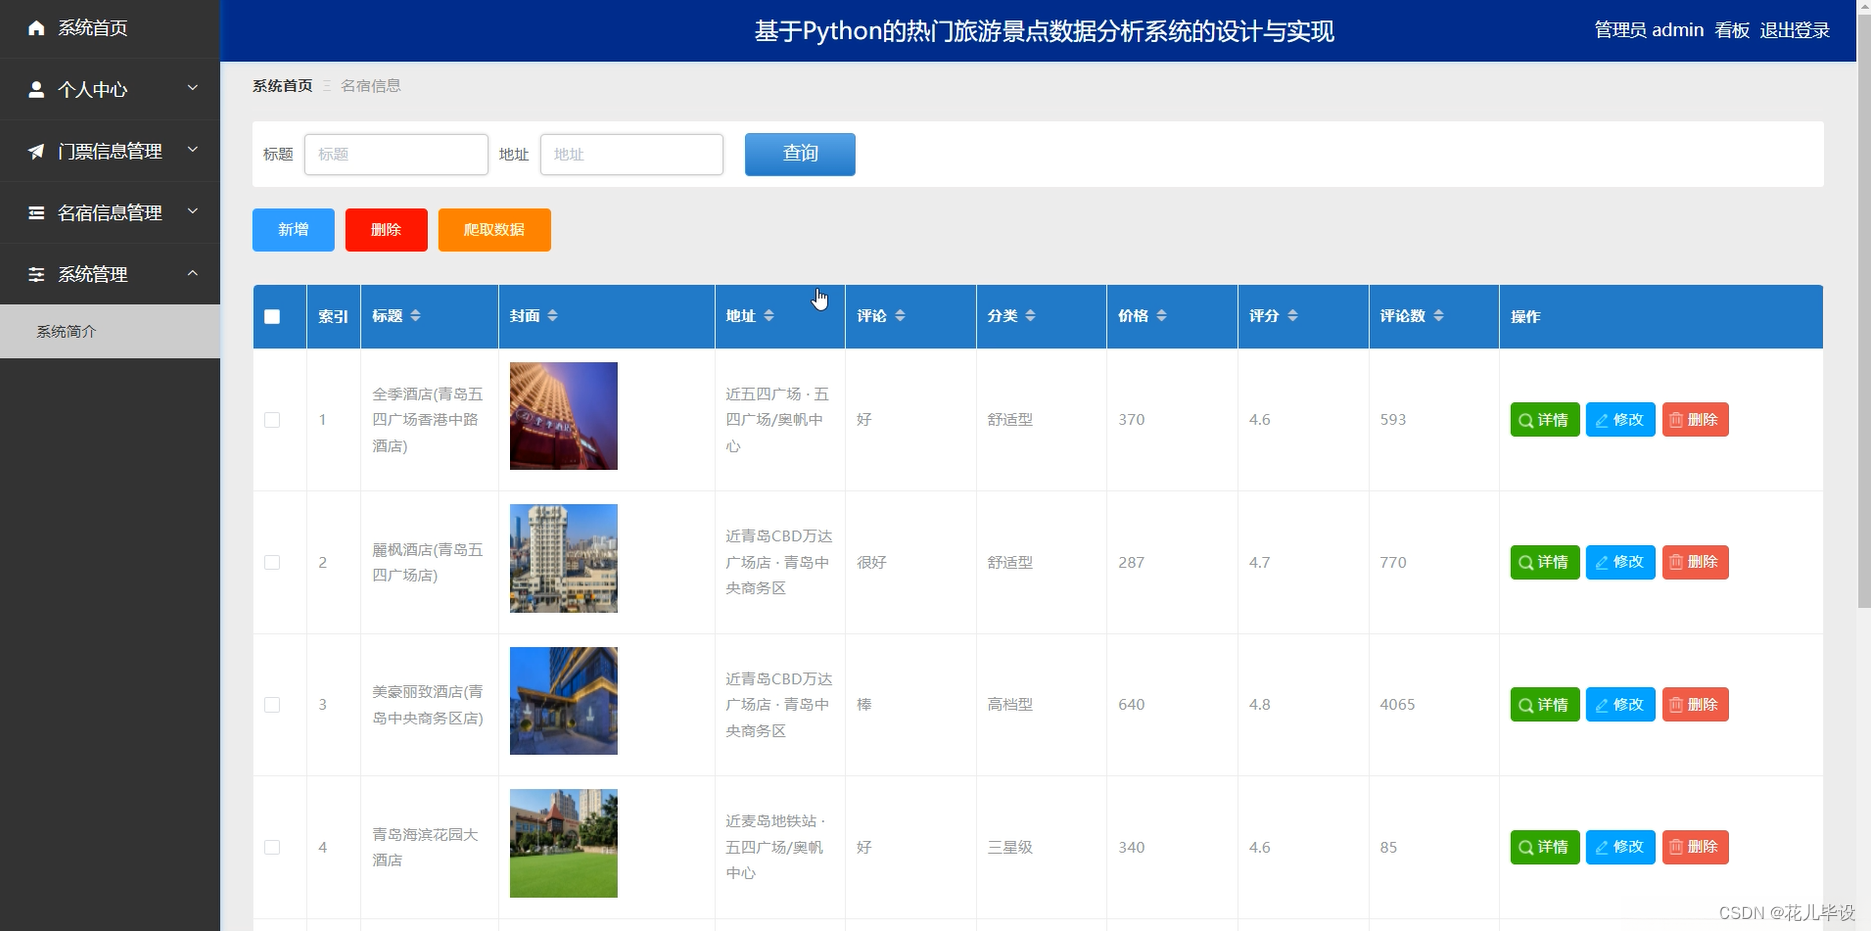The width and height of the screenshot is (1871, 931).
Task: Click the paper plane icon for 门票信息管理
Action: (37, 151)
